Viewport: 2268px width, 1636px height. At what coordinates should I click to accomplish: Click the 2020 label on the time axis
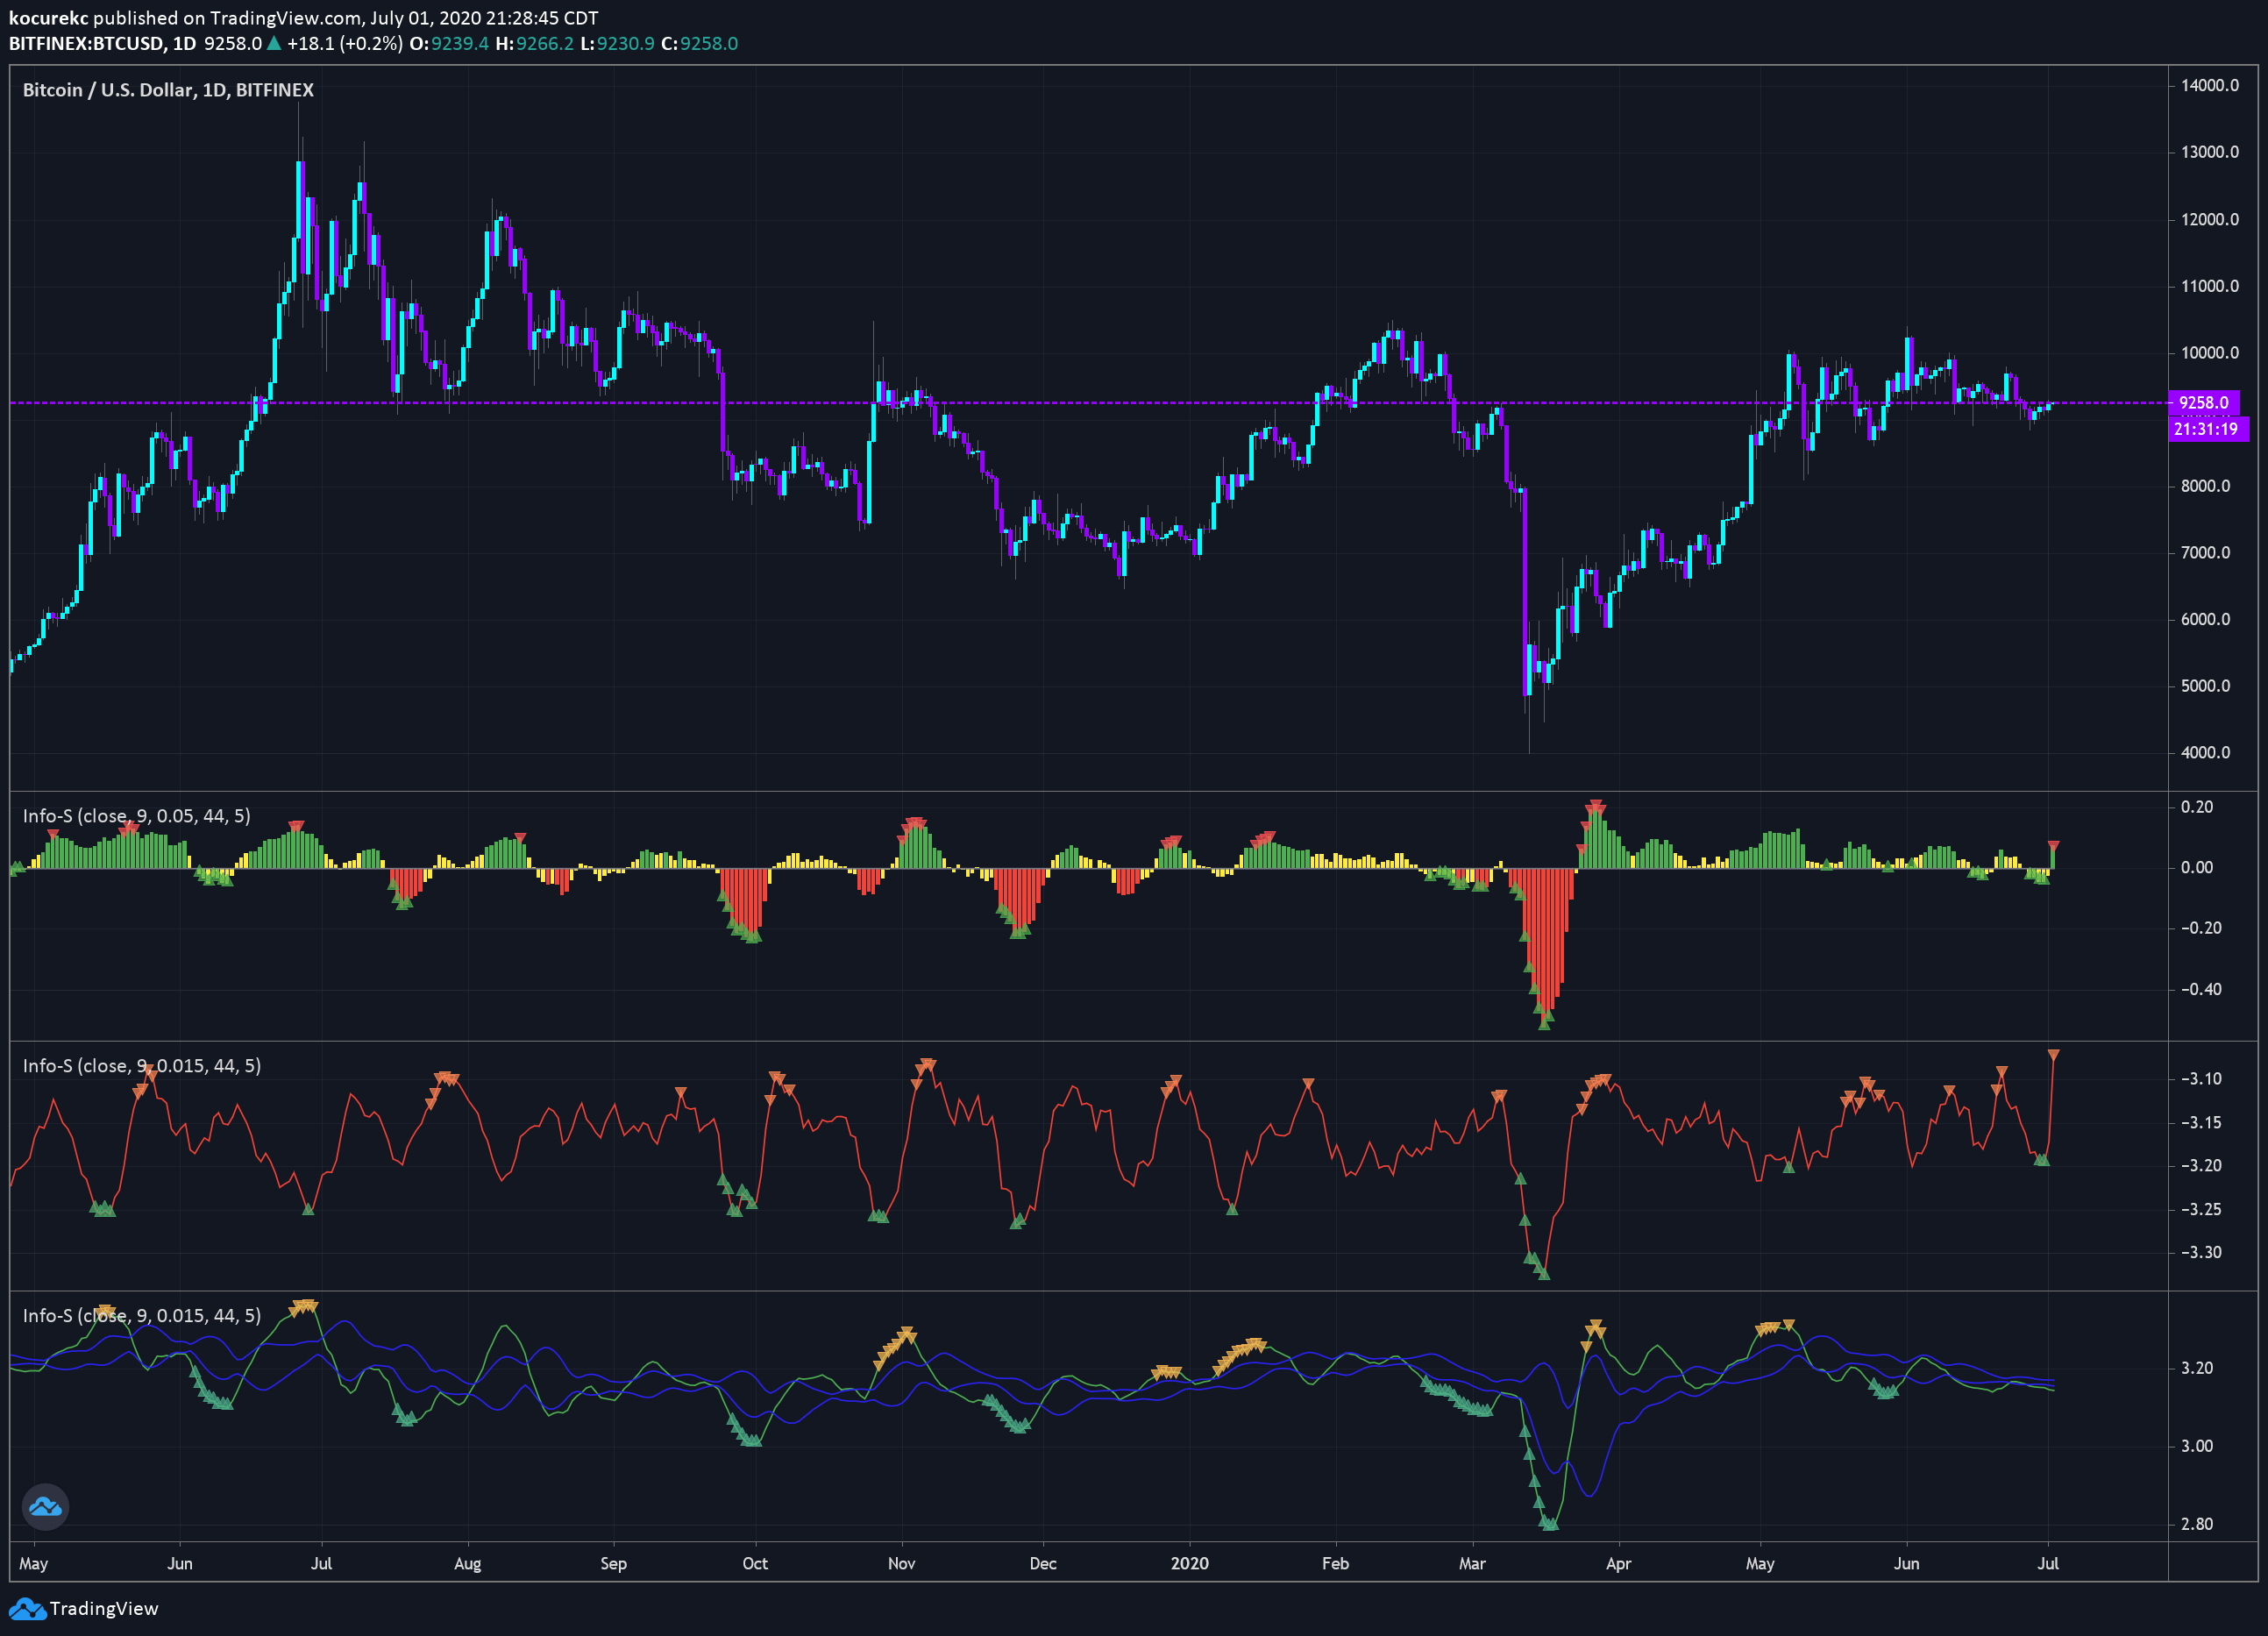pyautogui.click(x=1190, y=1563)
